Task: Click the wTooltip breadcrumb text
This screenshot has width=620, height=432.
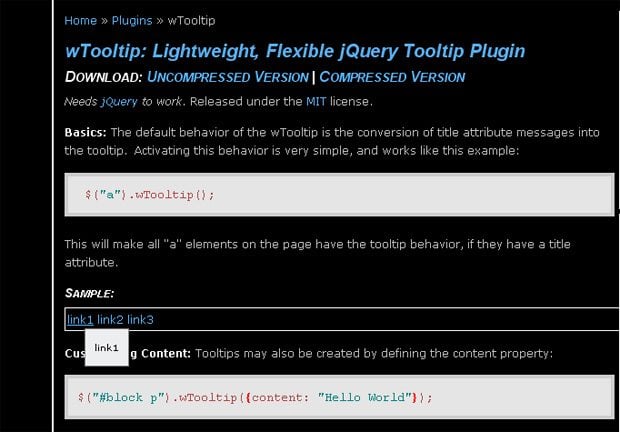Action: pyautogui.click(x=191, y=20)
